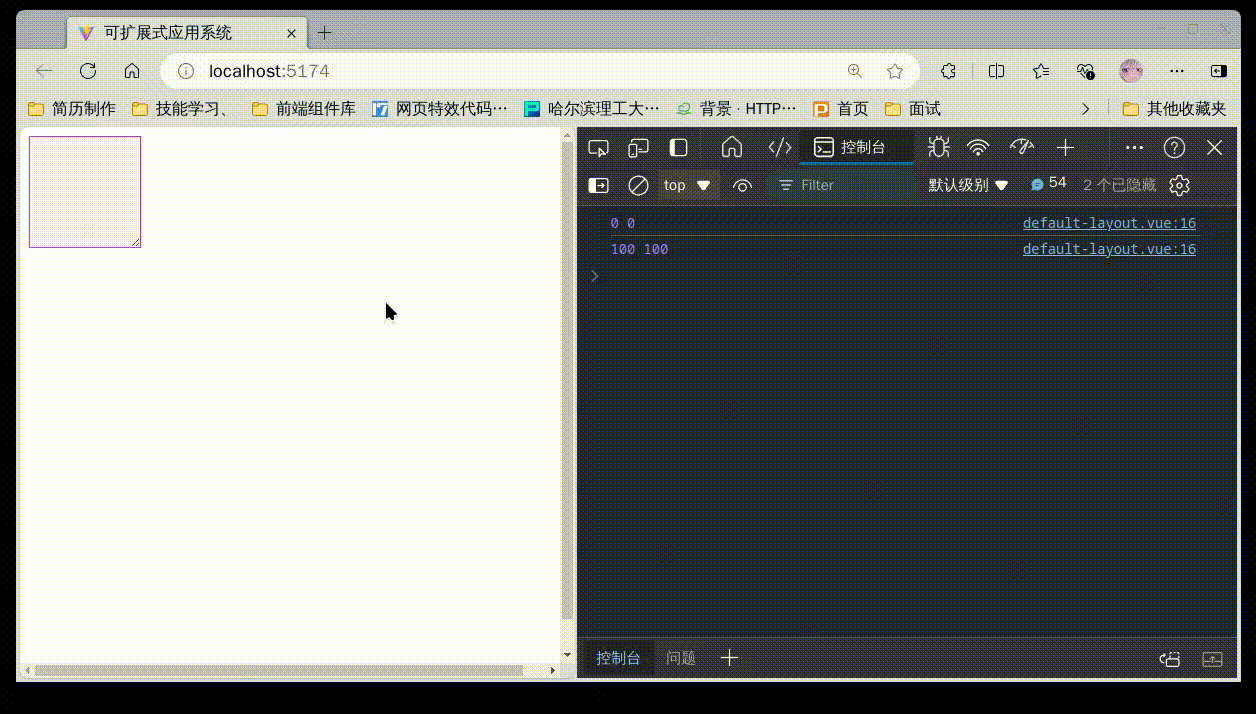Go back in the browser
1256x714 pixels.
(x=44, y=71)
